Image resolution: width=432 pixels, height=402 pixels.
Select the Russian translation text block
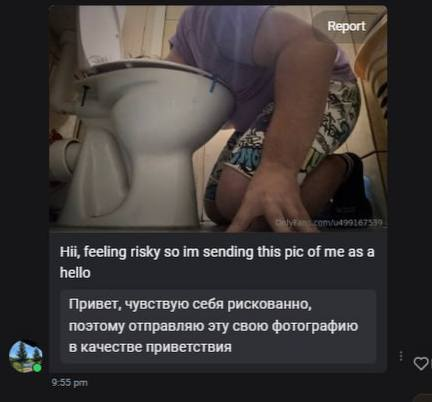point(218,326)
